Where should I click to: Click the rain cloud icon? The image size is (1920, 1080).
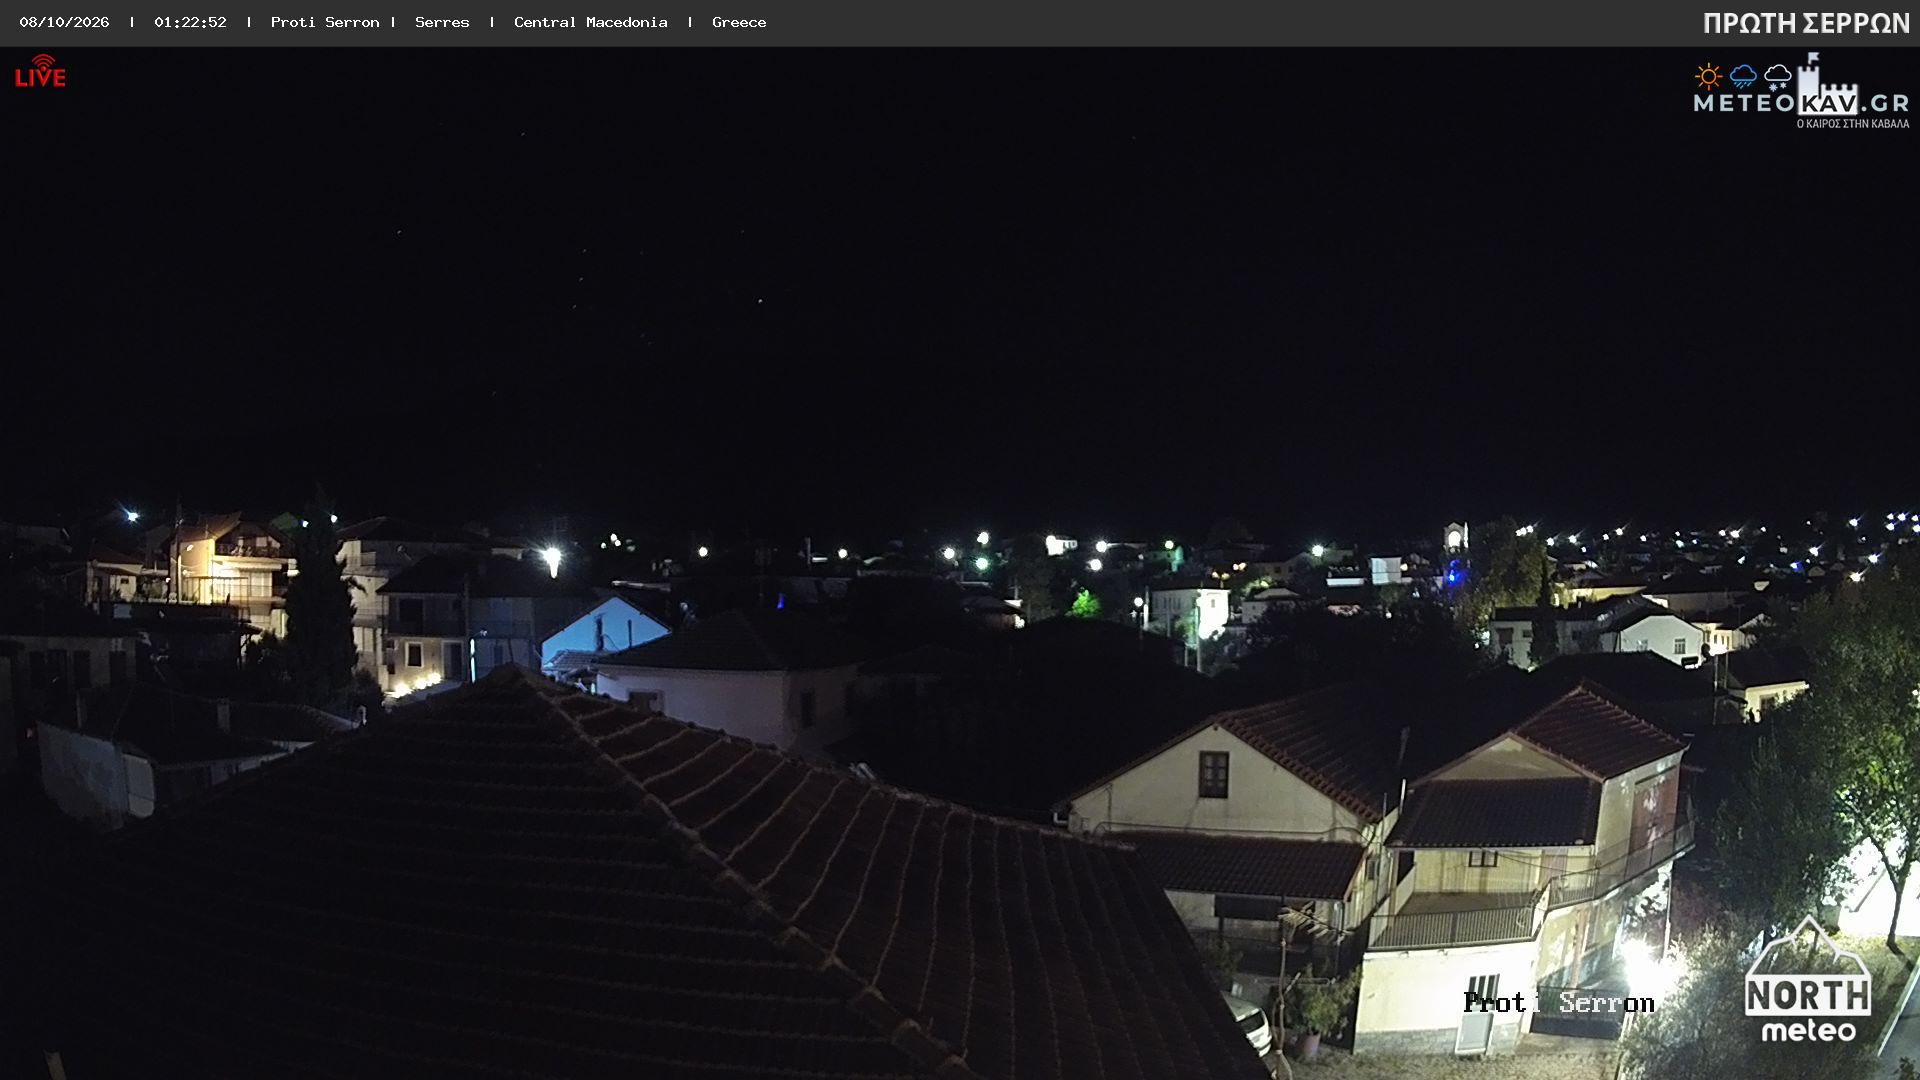(1743, 77)
